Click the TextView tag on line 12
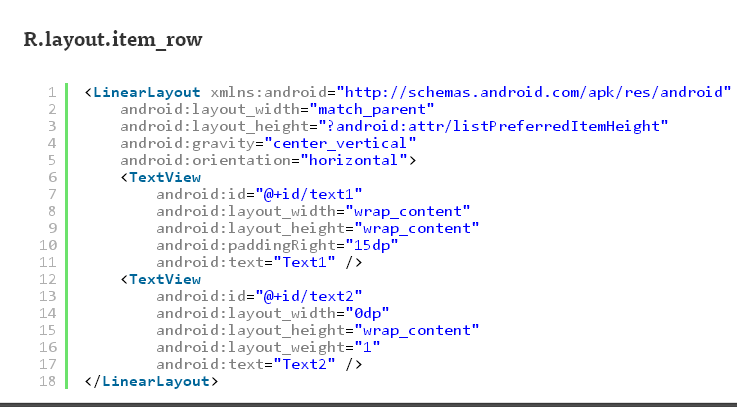Screen dimensions: 737x408 pos(165,280)
